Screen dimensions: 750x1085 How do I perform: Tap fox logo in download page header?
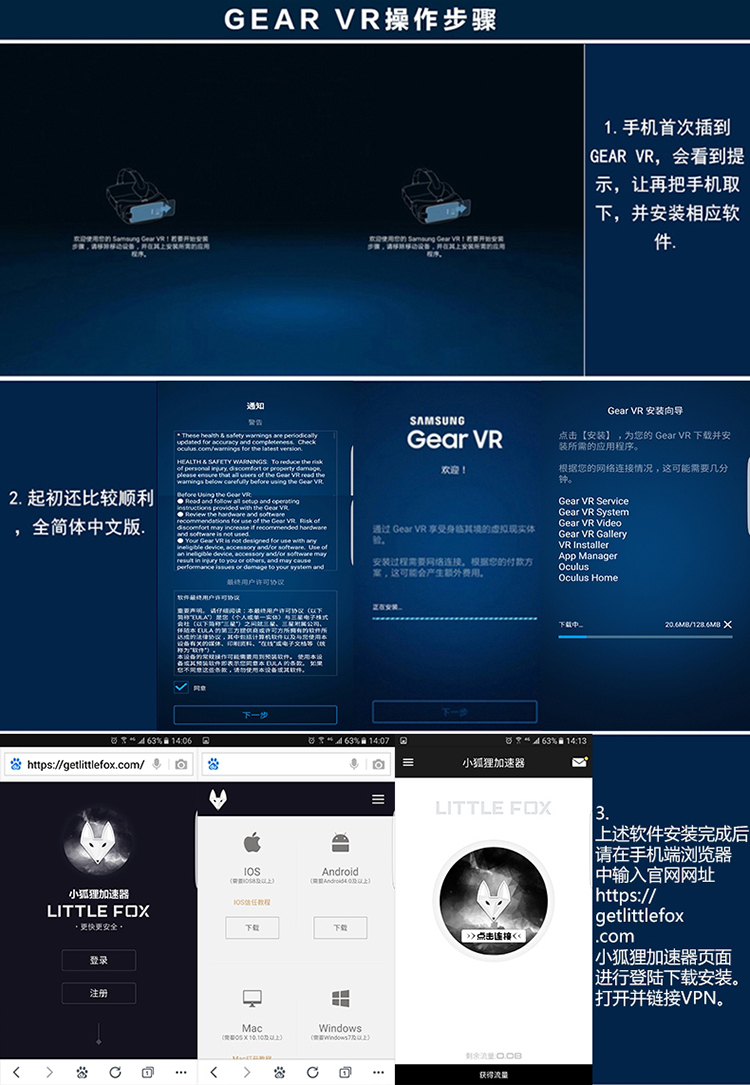(x=218, y=800)
